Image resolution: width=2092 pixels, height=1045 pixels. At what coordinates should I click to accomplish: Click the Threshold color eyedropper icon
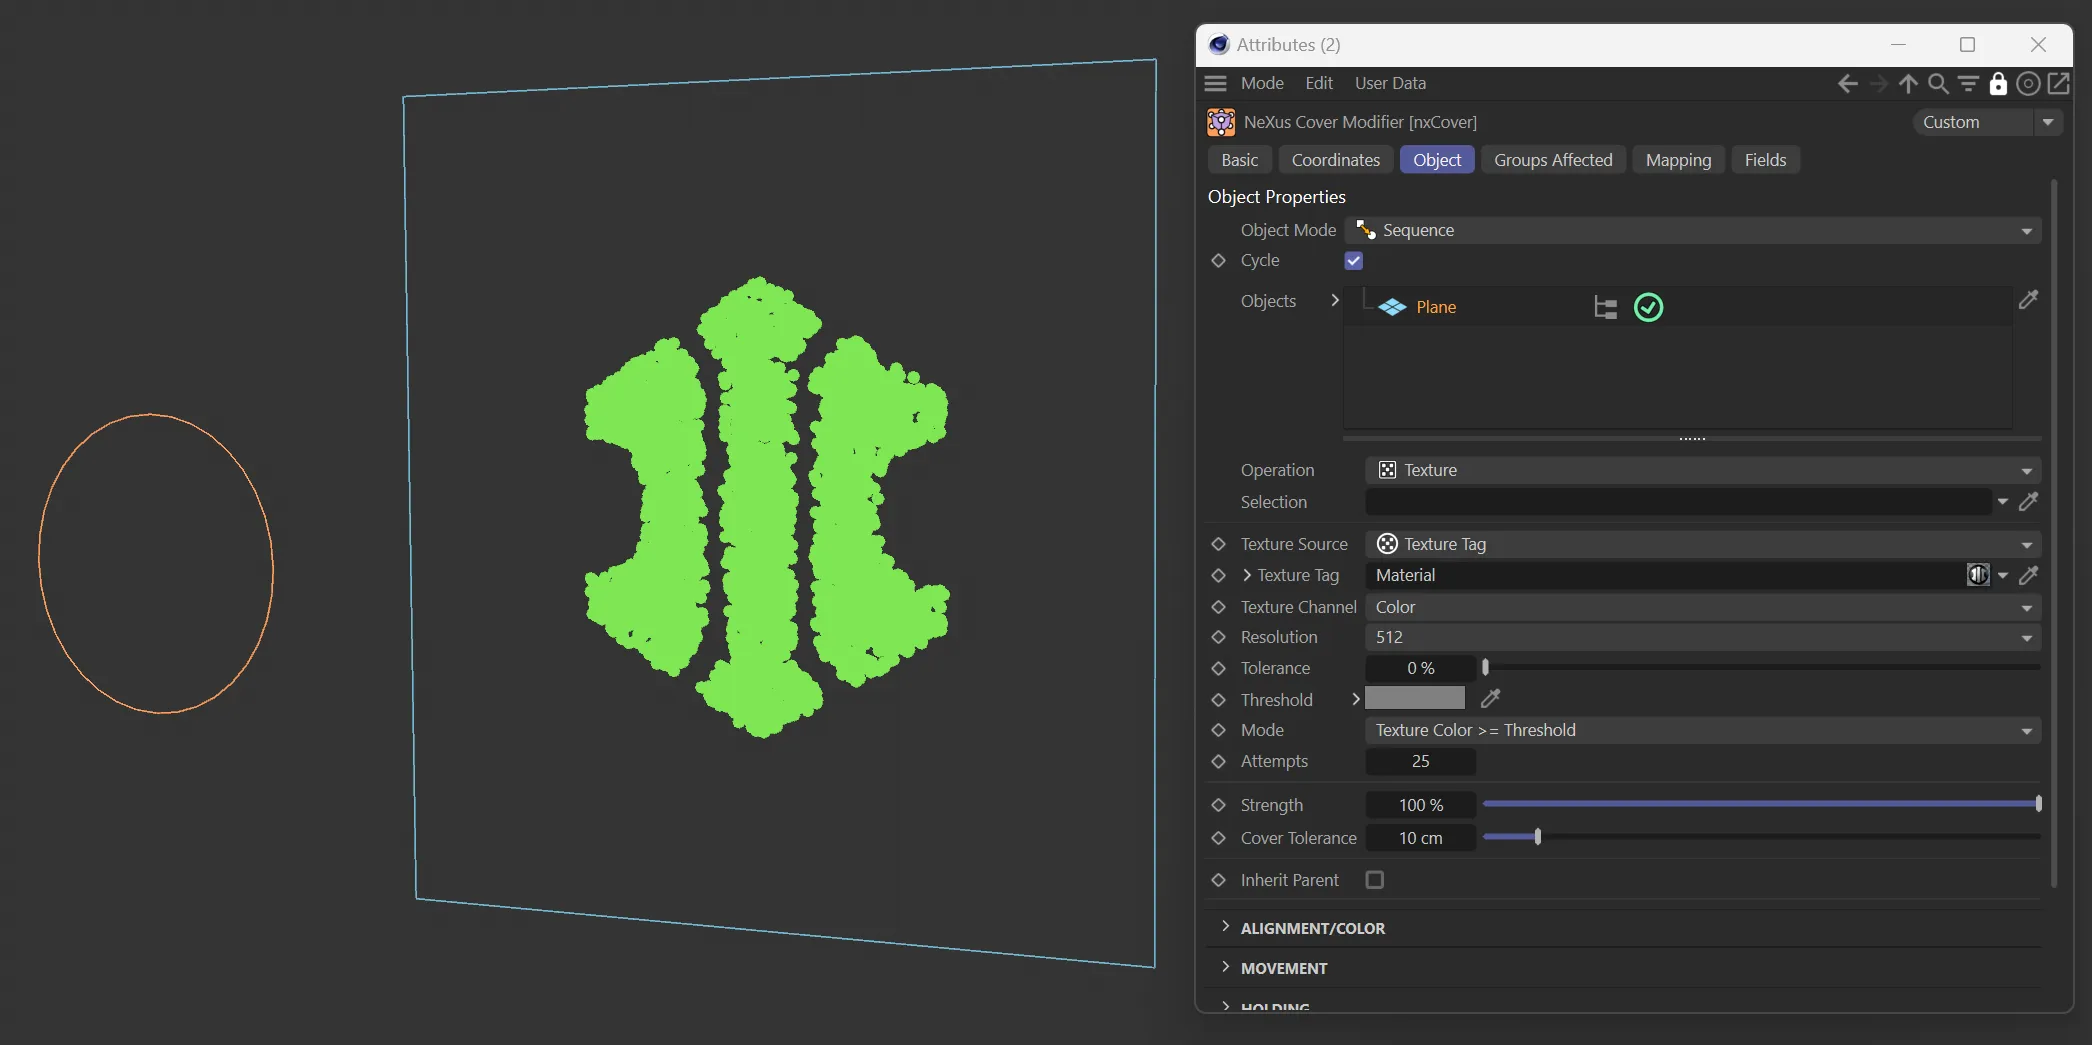pos(1490,699)
